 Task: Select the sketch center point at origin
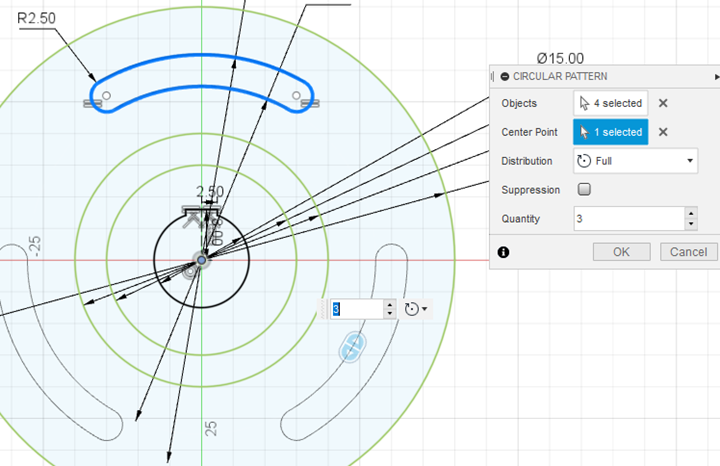pos(201,260)
